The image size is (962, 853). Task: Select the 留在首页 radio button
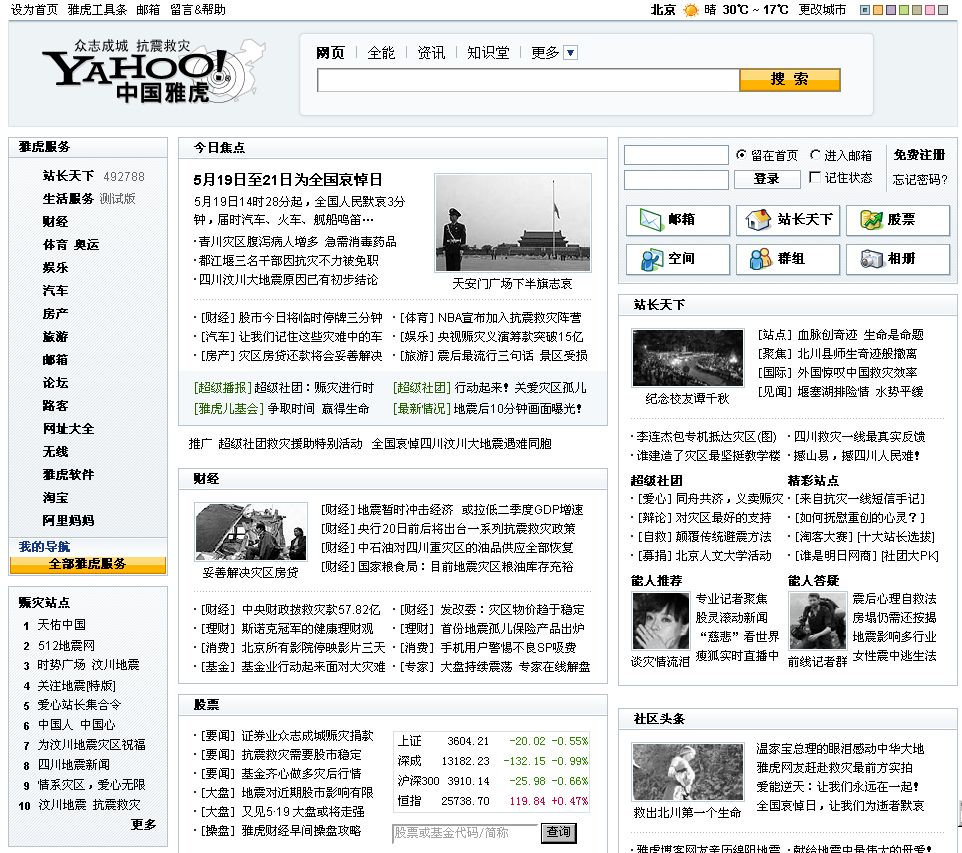point(741,155)
